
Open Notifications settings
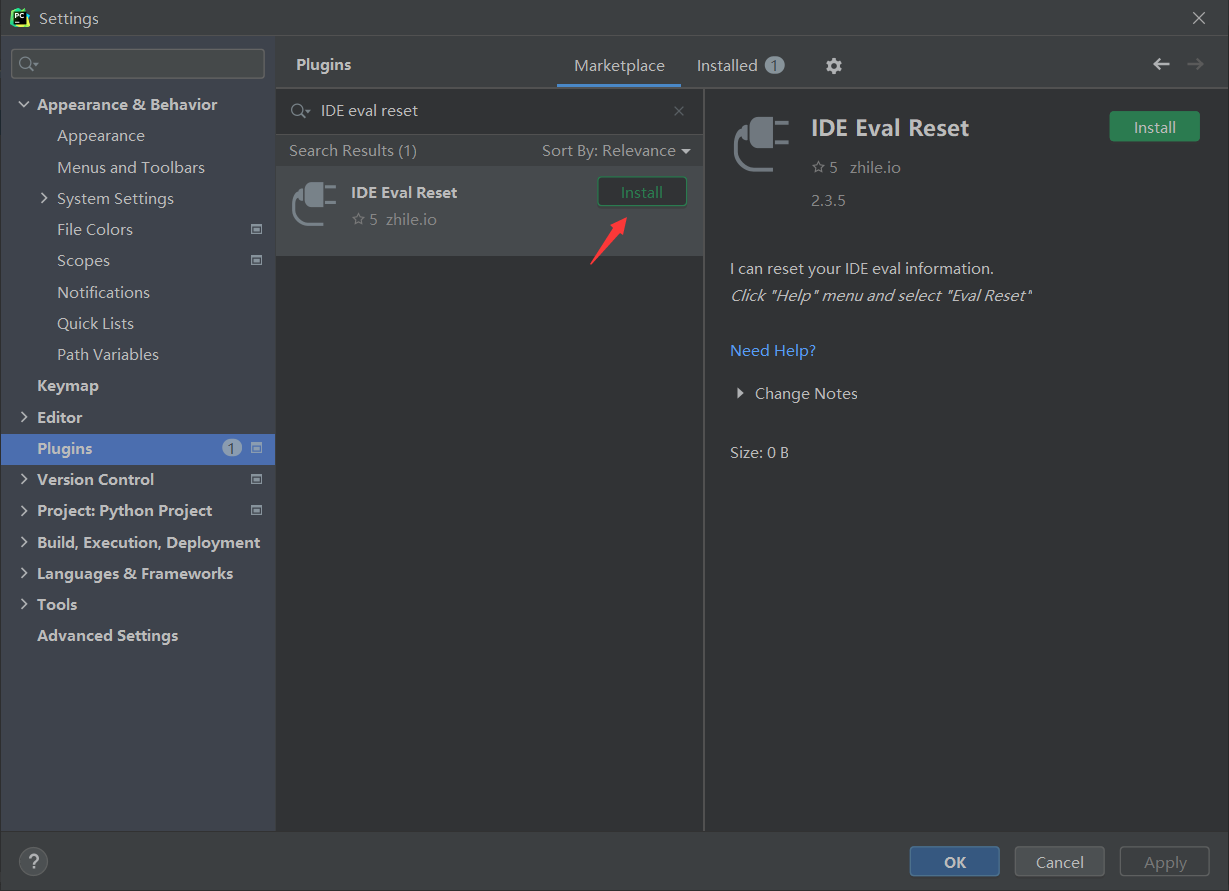(103, 293)
